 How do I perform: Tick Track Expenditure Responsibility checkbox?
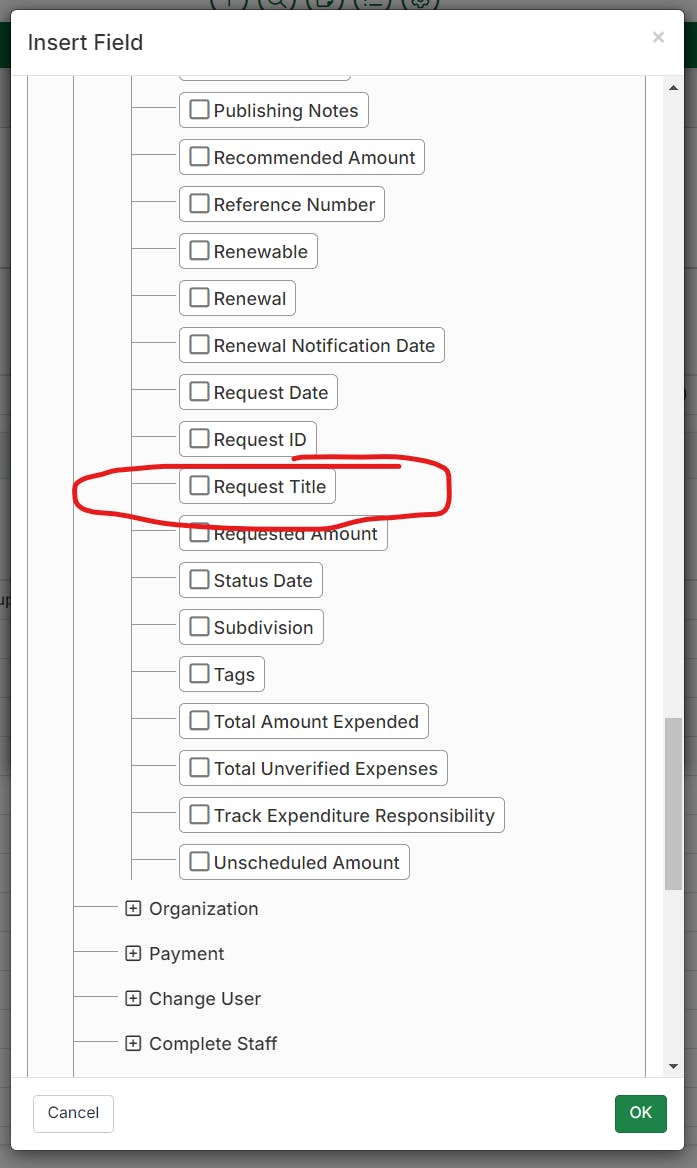(x=200, y=815)
